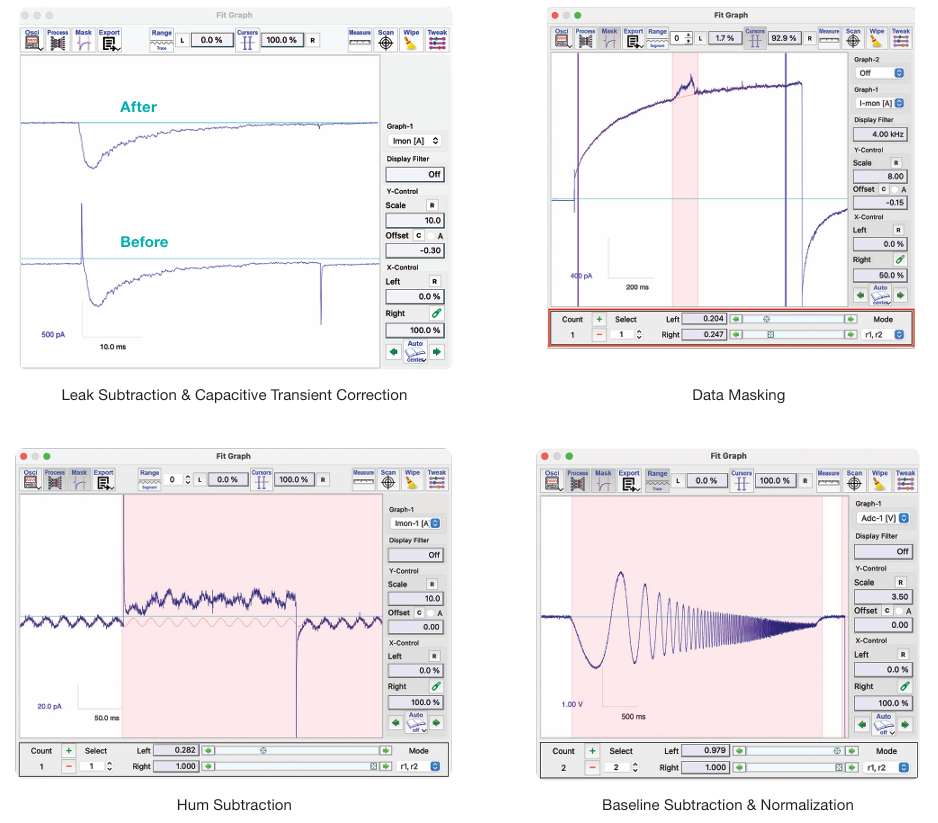Click Osci icon in Baseline Subtraction window
Viewport: 938px width, 823px height.
[552, 480]
